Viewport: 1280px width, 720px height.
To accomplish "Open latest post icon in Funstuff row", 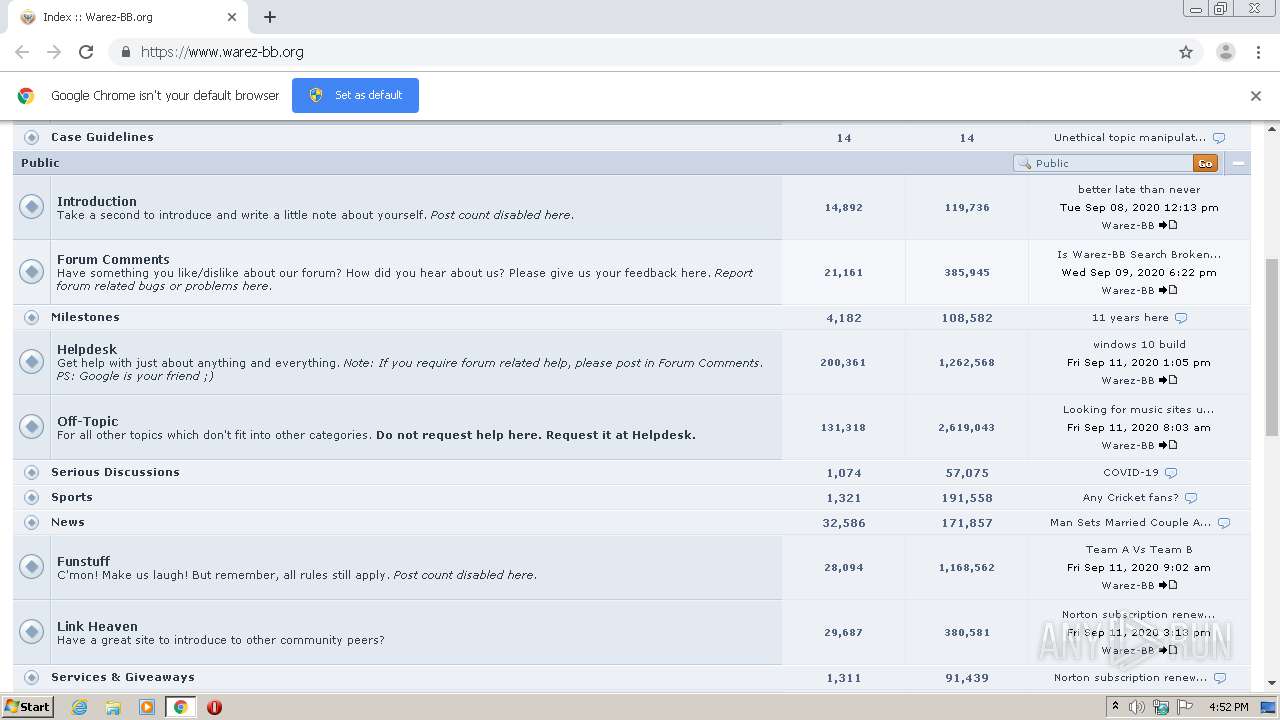I will 1168,585.
